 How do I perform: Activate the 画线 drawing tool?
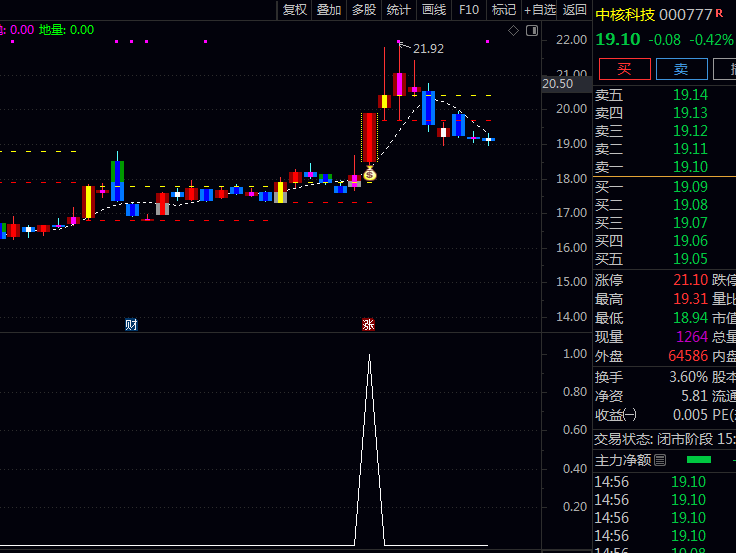click(434, 10)
